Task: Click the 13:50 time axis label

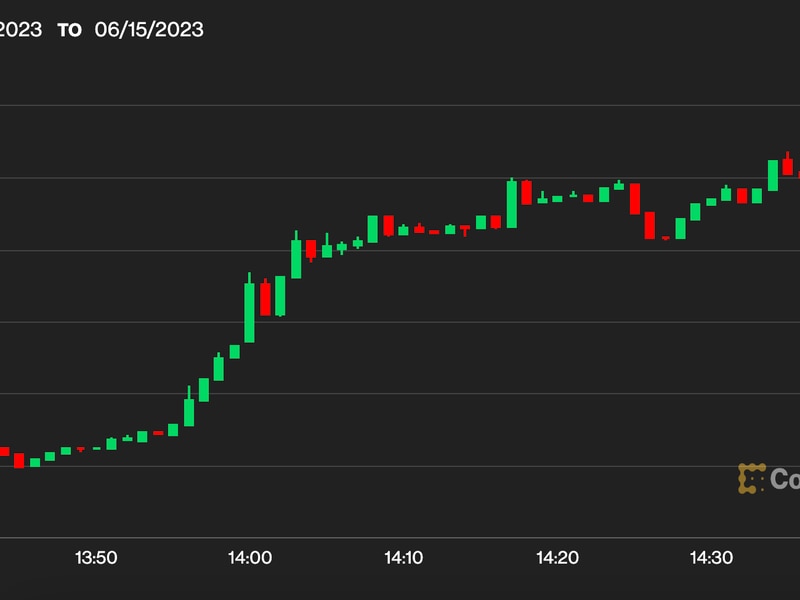Action: click(96, 558)
